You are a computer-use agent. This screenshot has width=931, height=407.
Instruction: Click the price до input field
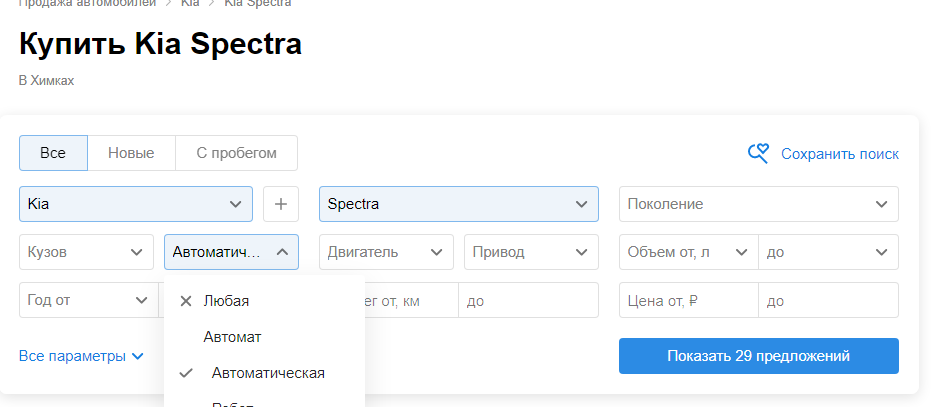click(829, 300)
